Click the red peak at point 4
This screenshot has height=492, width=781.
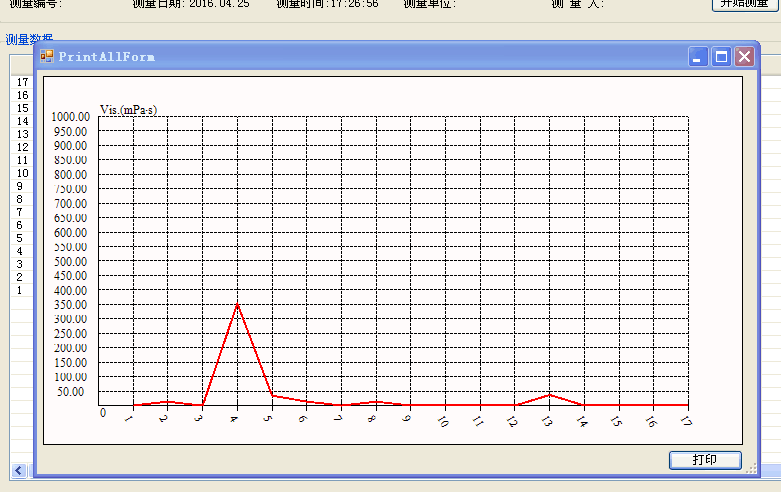pyautogui.click(x=237, y=304)
